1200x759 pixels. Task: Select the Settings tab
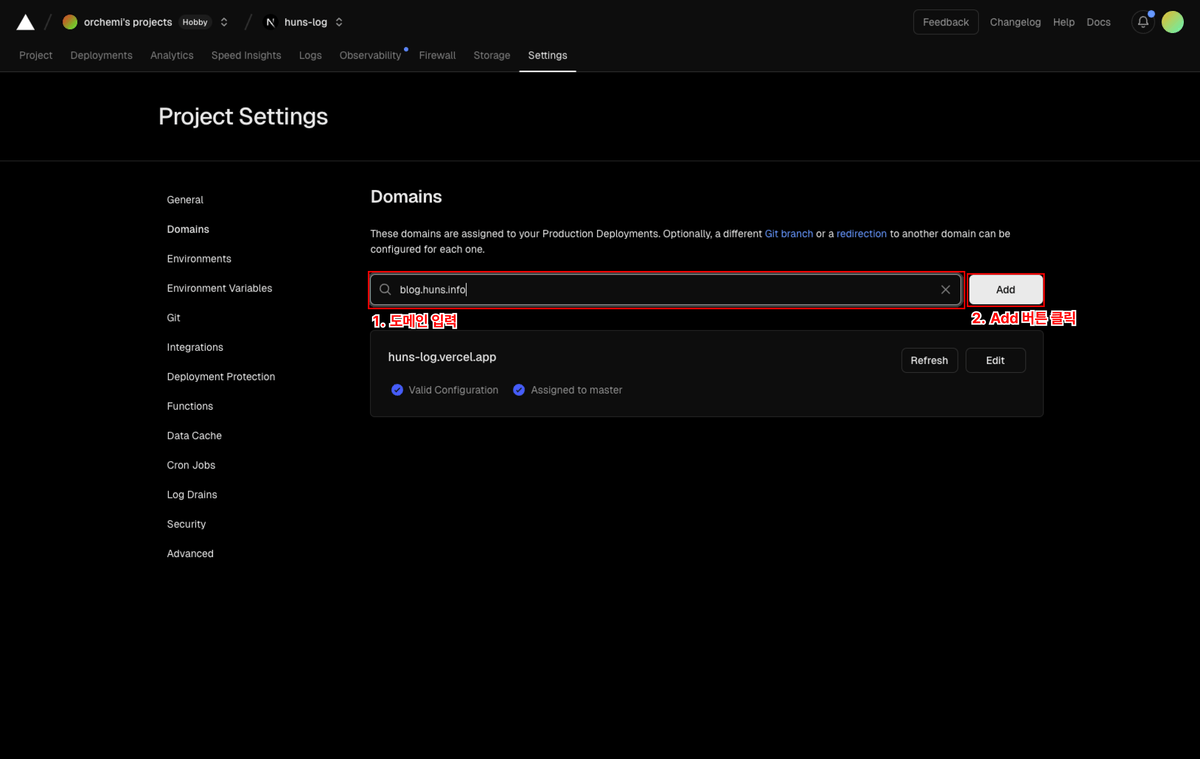click(x=547, y=55)
